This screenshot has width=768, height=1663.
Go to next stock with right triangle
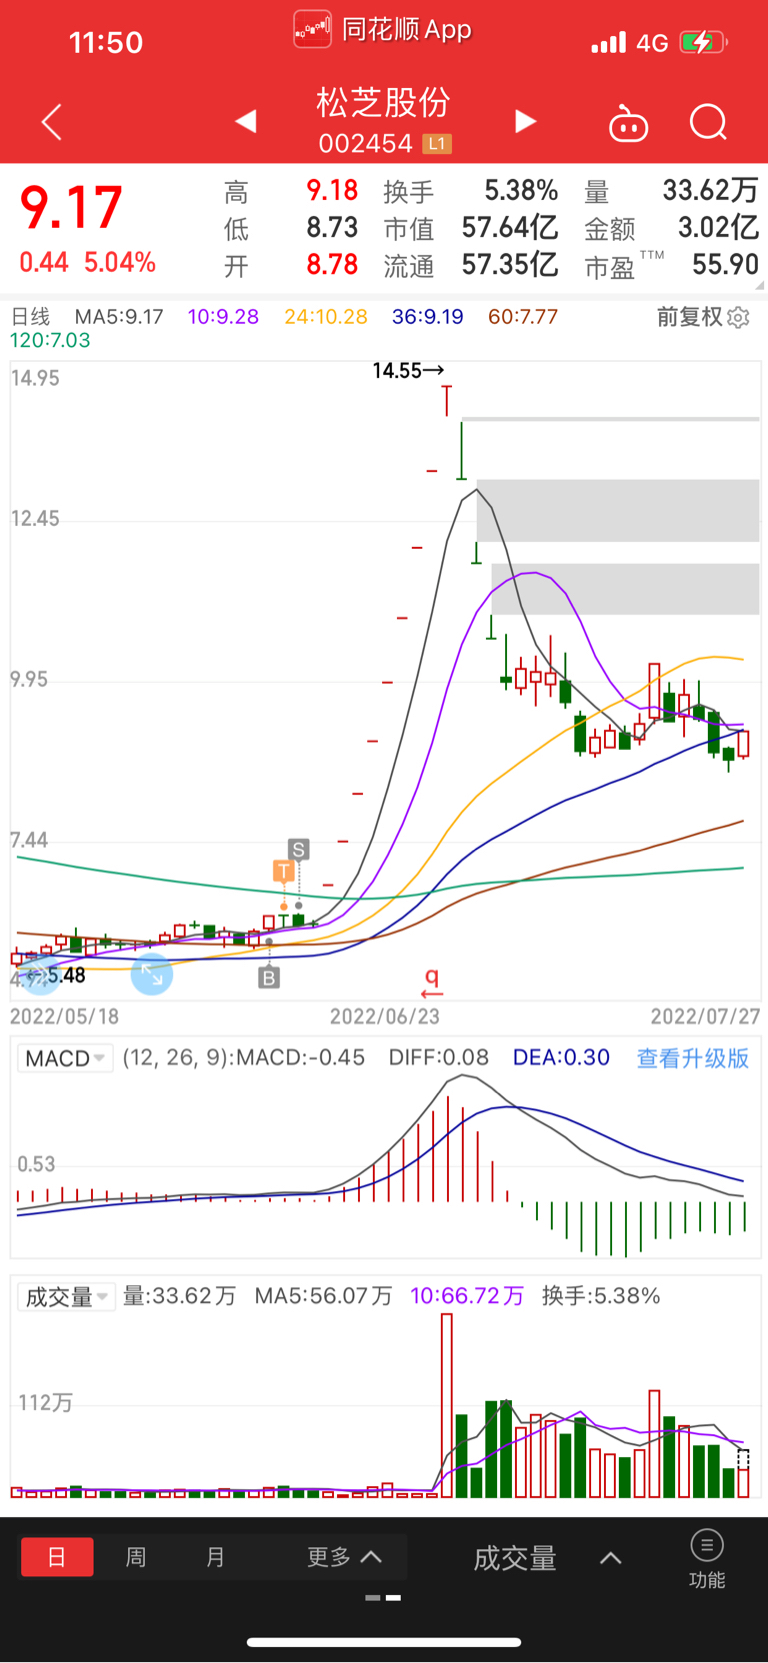pyautogui.click(x=525, y=121)
